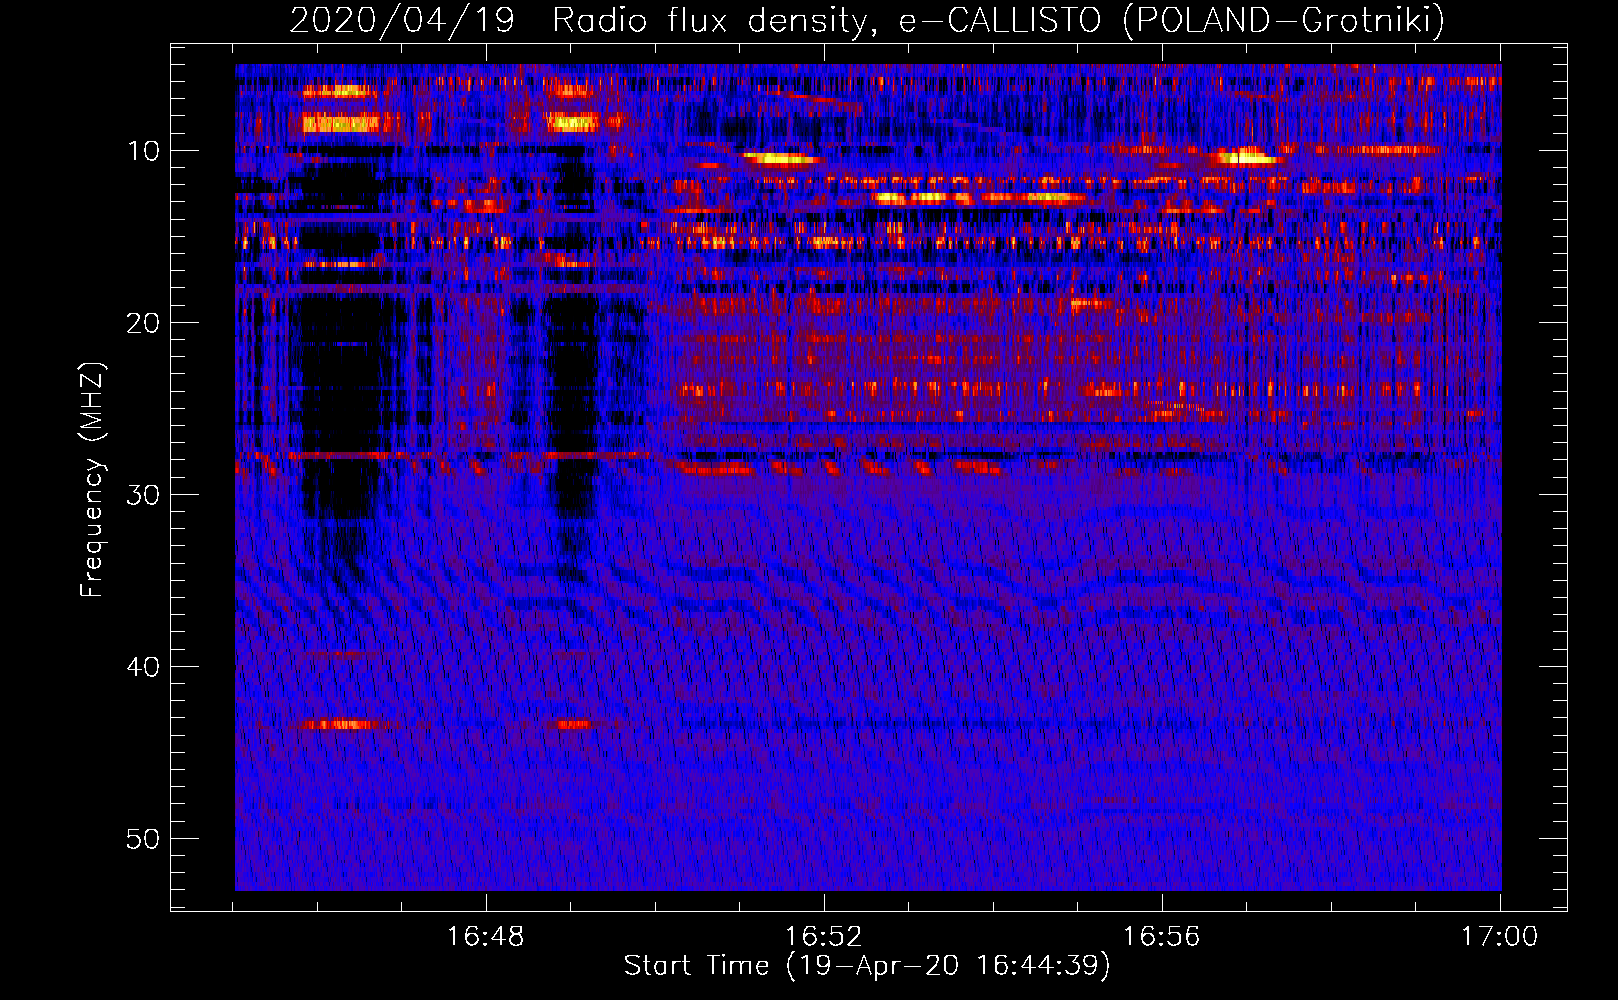Click the plot title 'Radio flux density, e-CALLISTO'
This screenshot has width=1618, height=1000.
coord(827,21)
